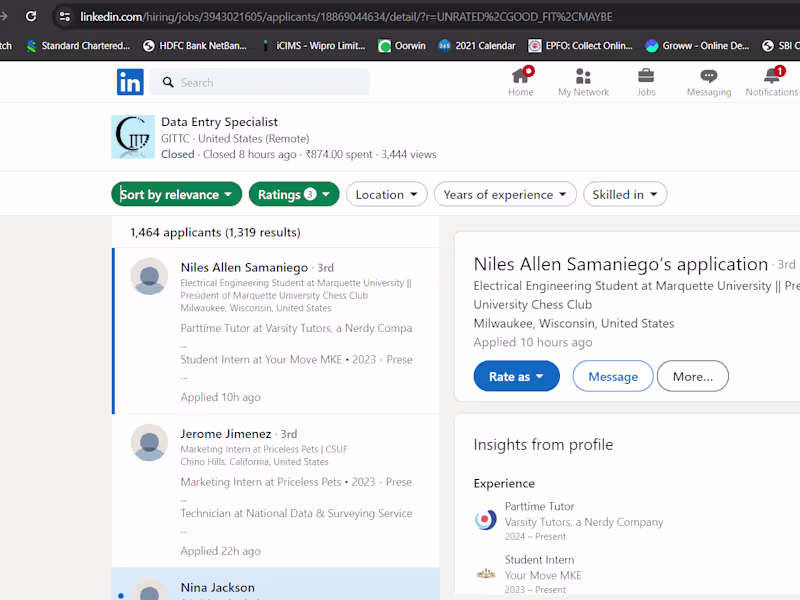Image resolution: width=800 pixels, height=600 pixels.
Task: Open the More... options for Niles
Action: point(692,375)
